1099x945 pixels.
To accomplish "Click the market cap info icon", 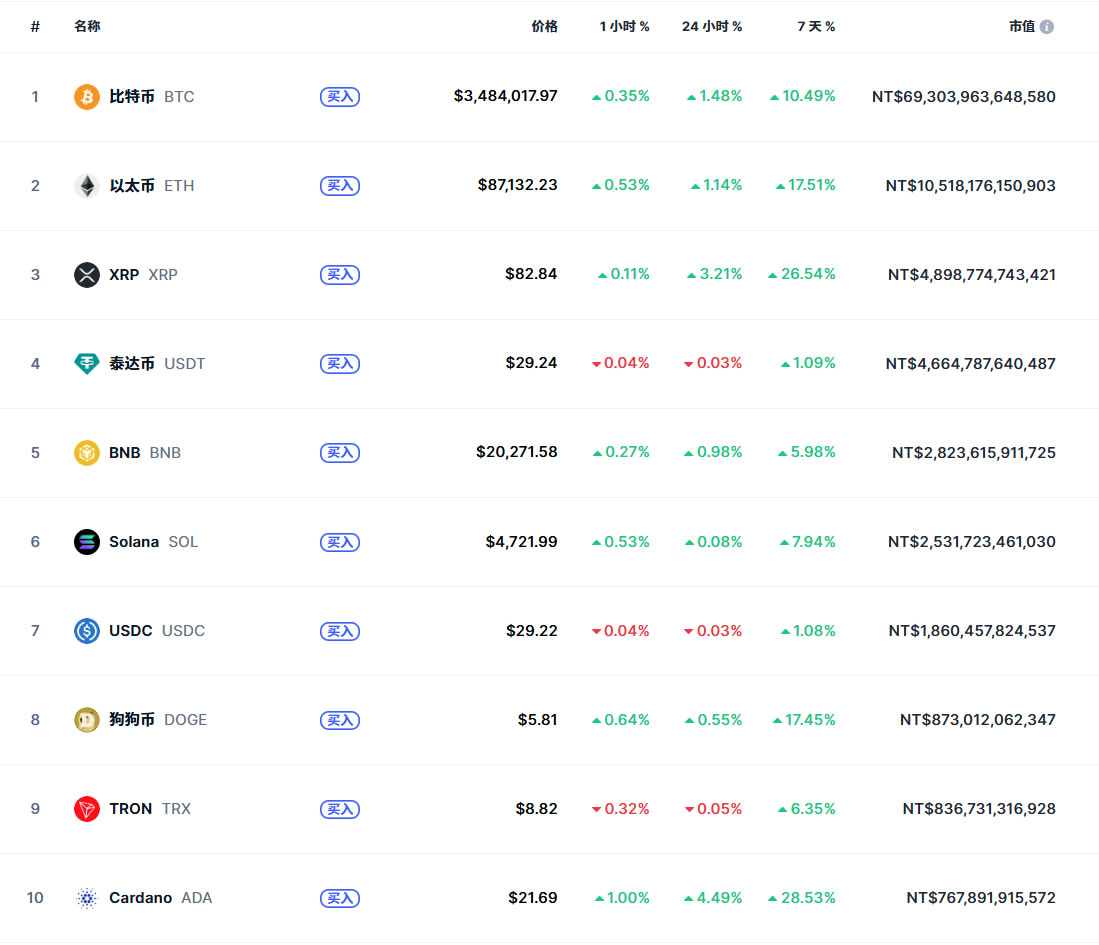I will point(1047,27).
